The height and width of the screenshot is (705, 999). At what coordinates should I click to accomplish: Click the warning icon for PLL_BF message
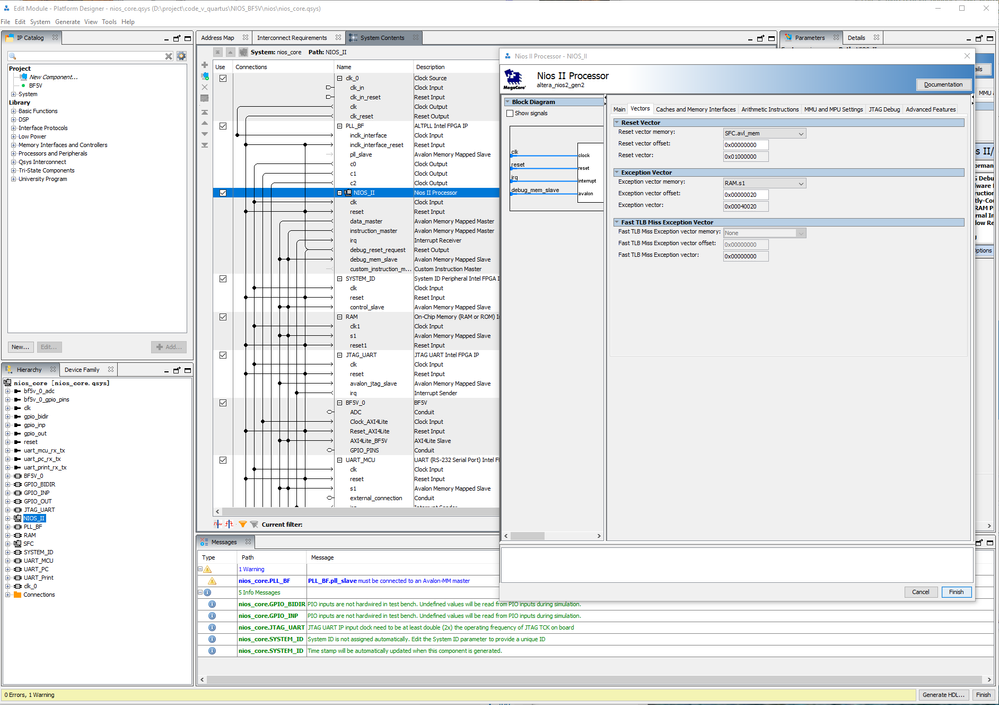click(211, 580)
